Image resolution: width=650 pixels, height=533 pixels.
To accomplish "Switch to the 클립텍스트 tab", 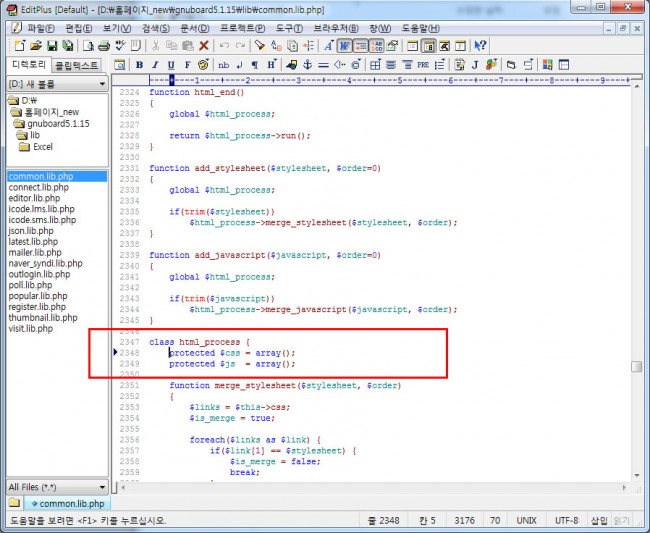I will point(77,65).
